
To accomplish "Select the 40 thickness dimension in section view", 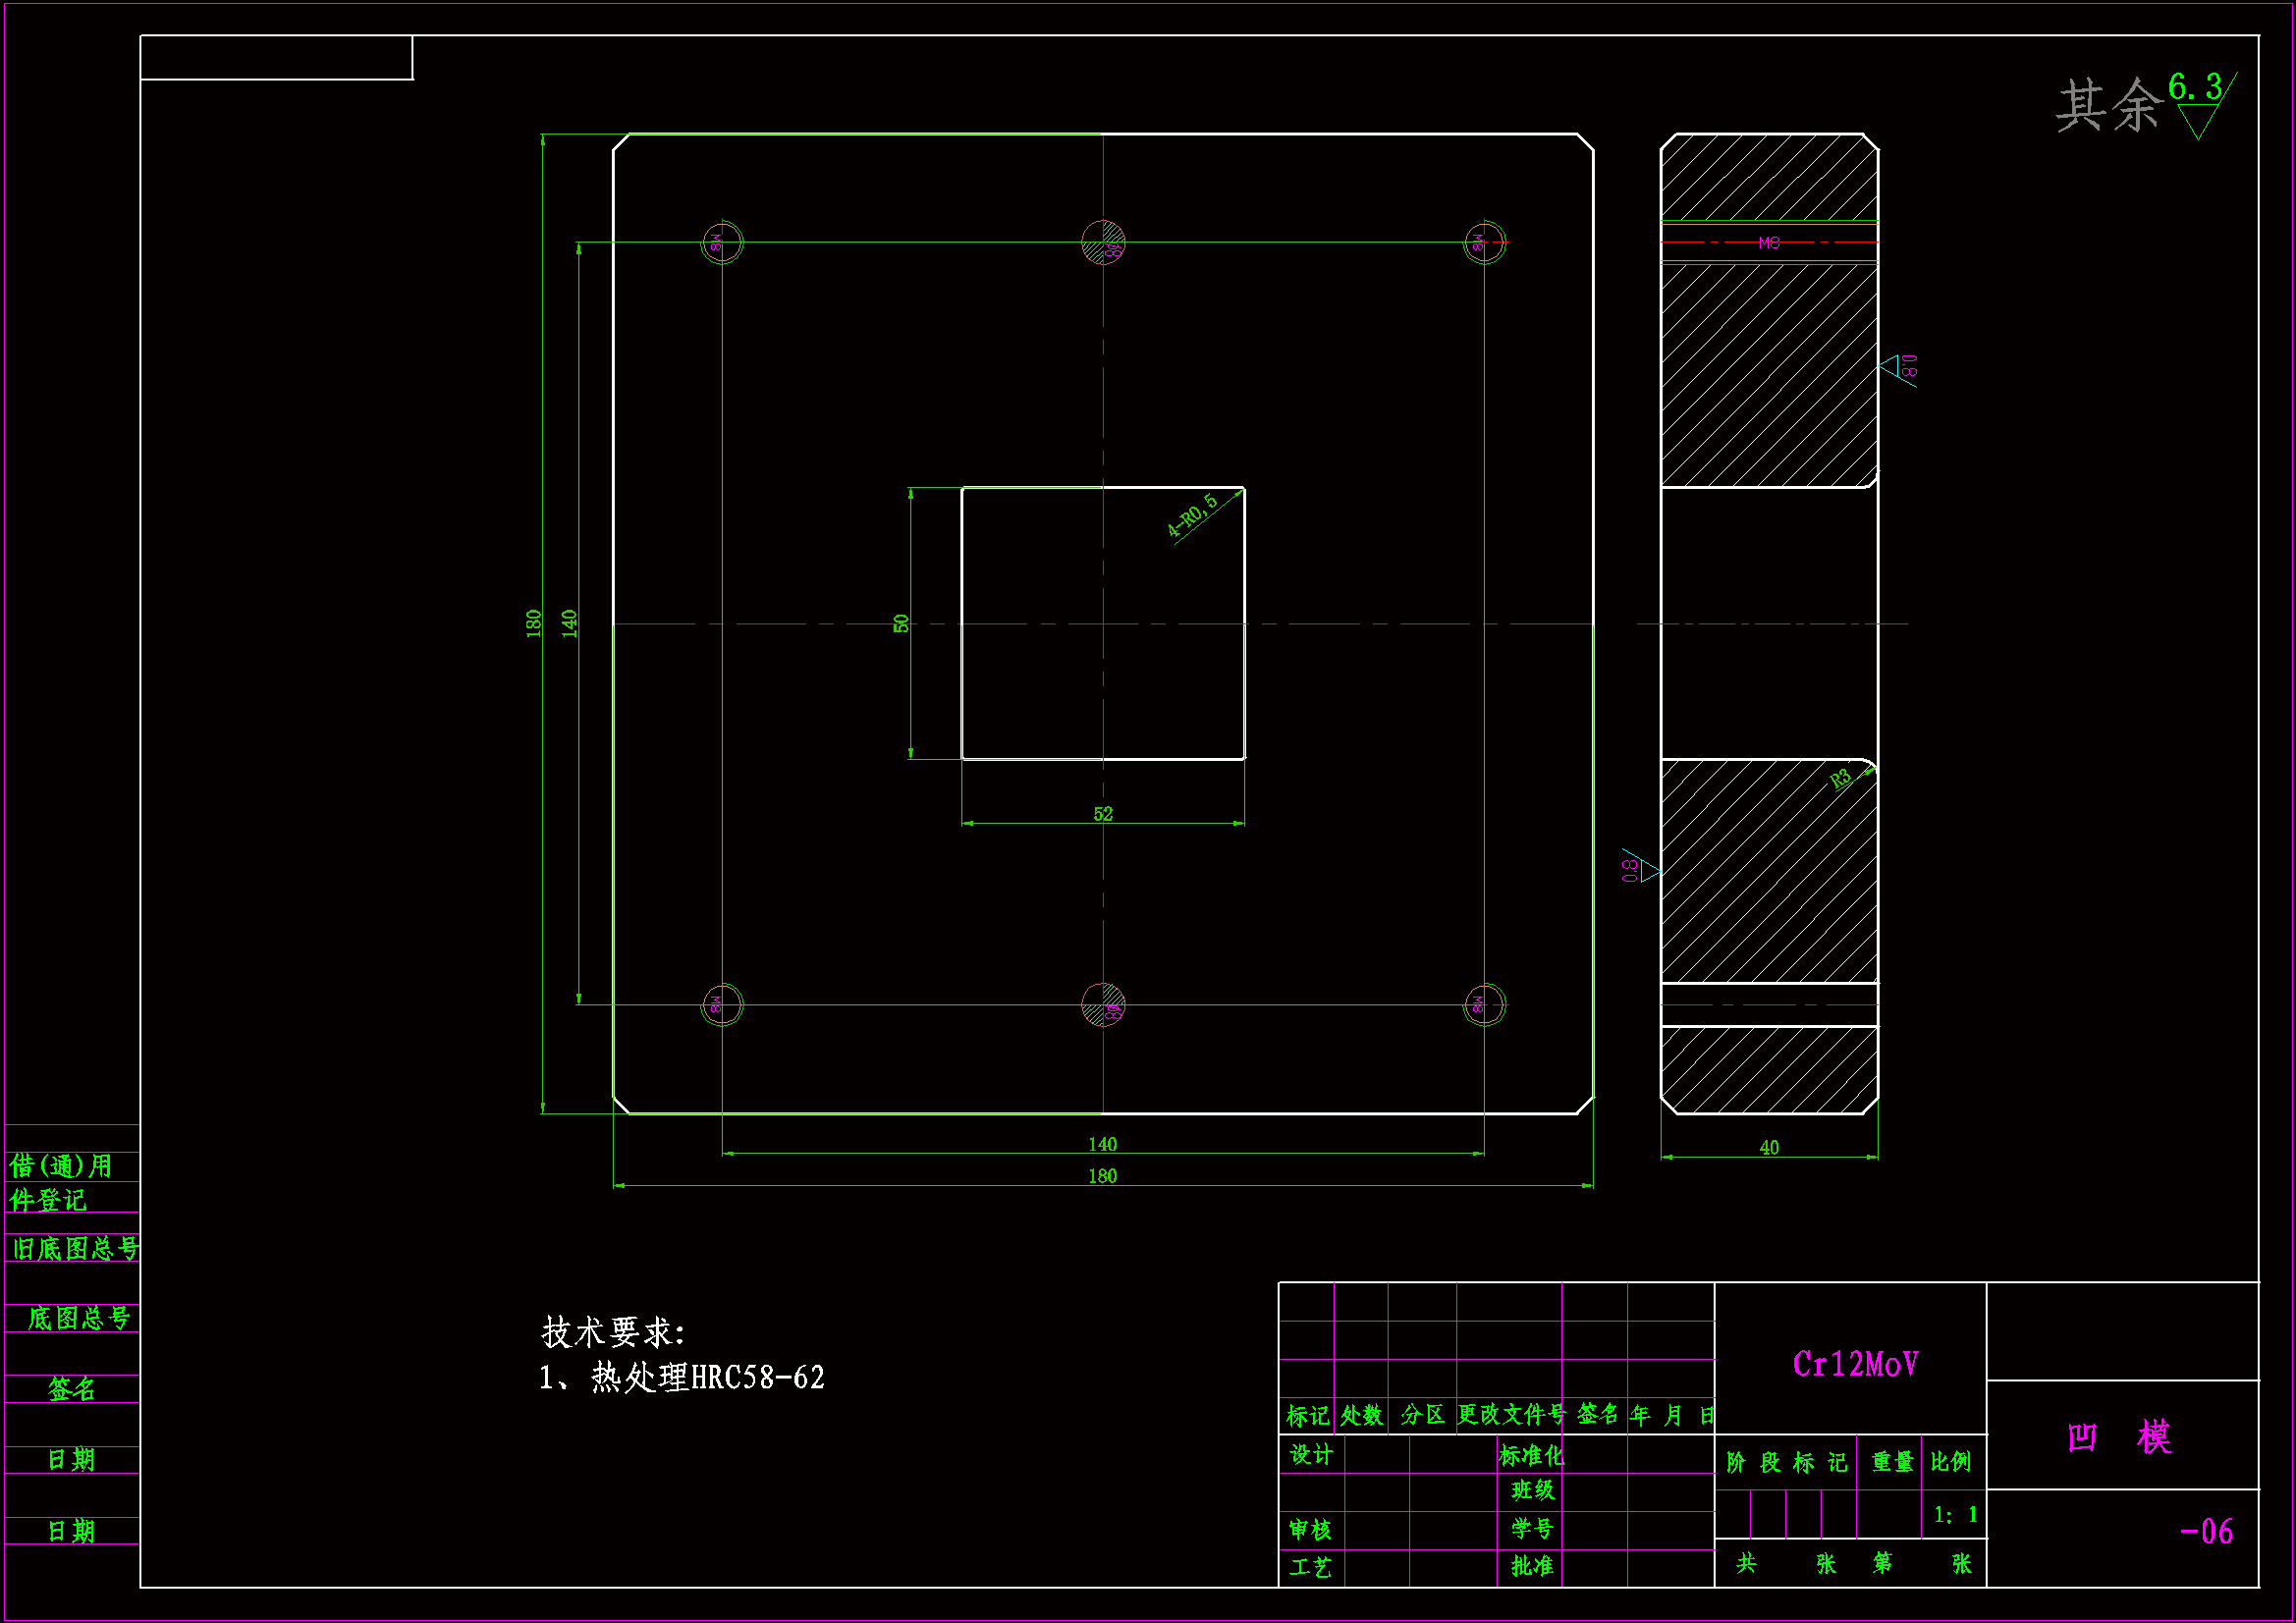I will tap(1769, 1147).
